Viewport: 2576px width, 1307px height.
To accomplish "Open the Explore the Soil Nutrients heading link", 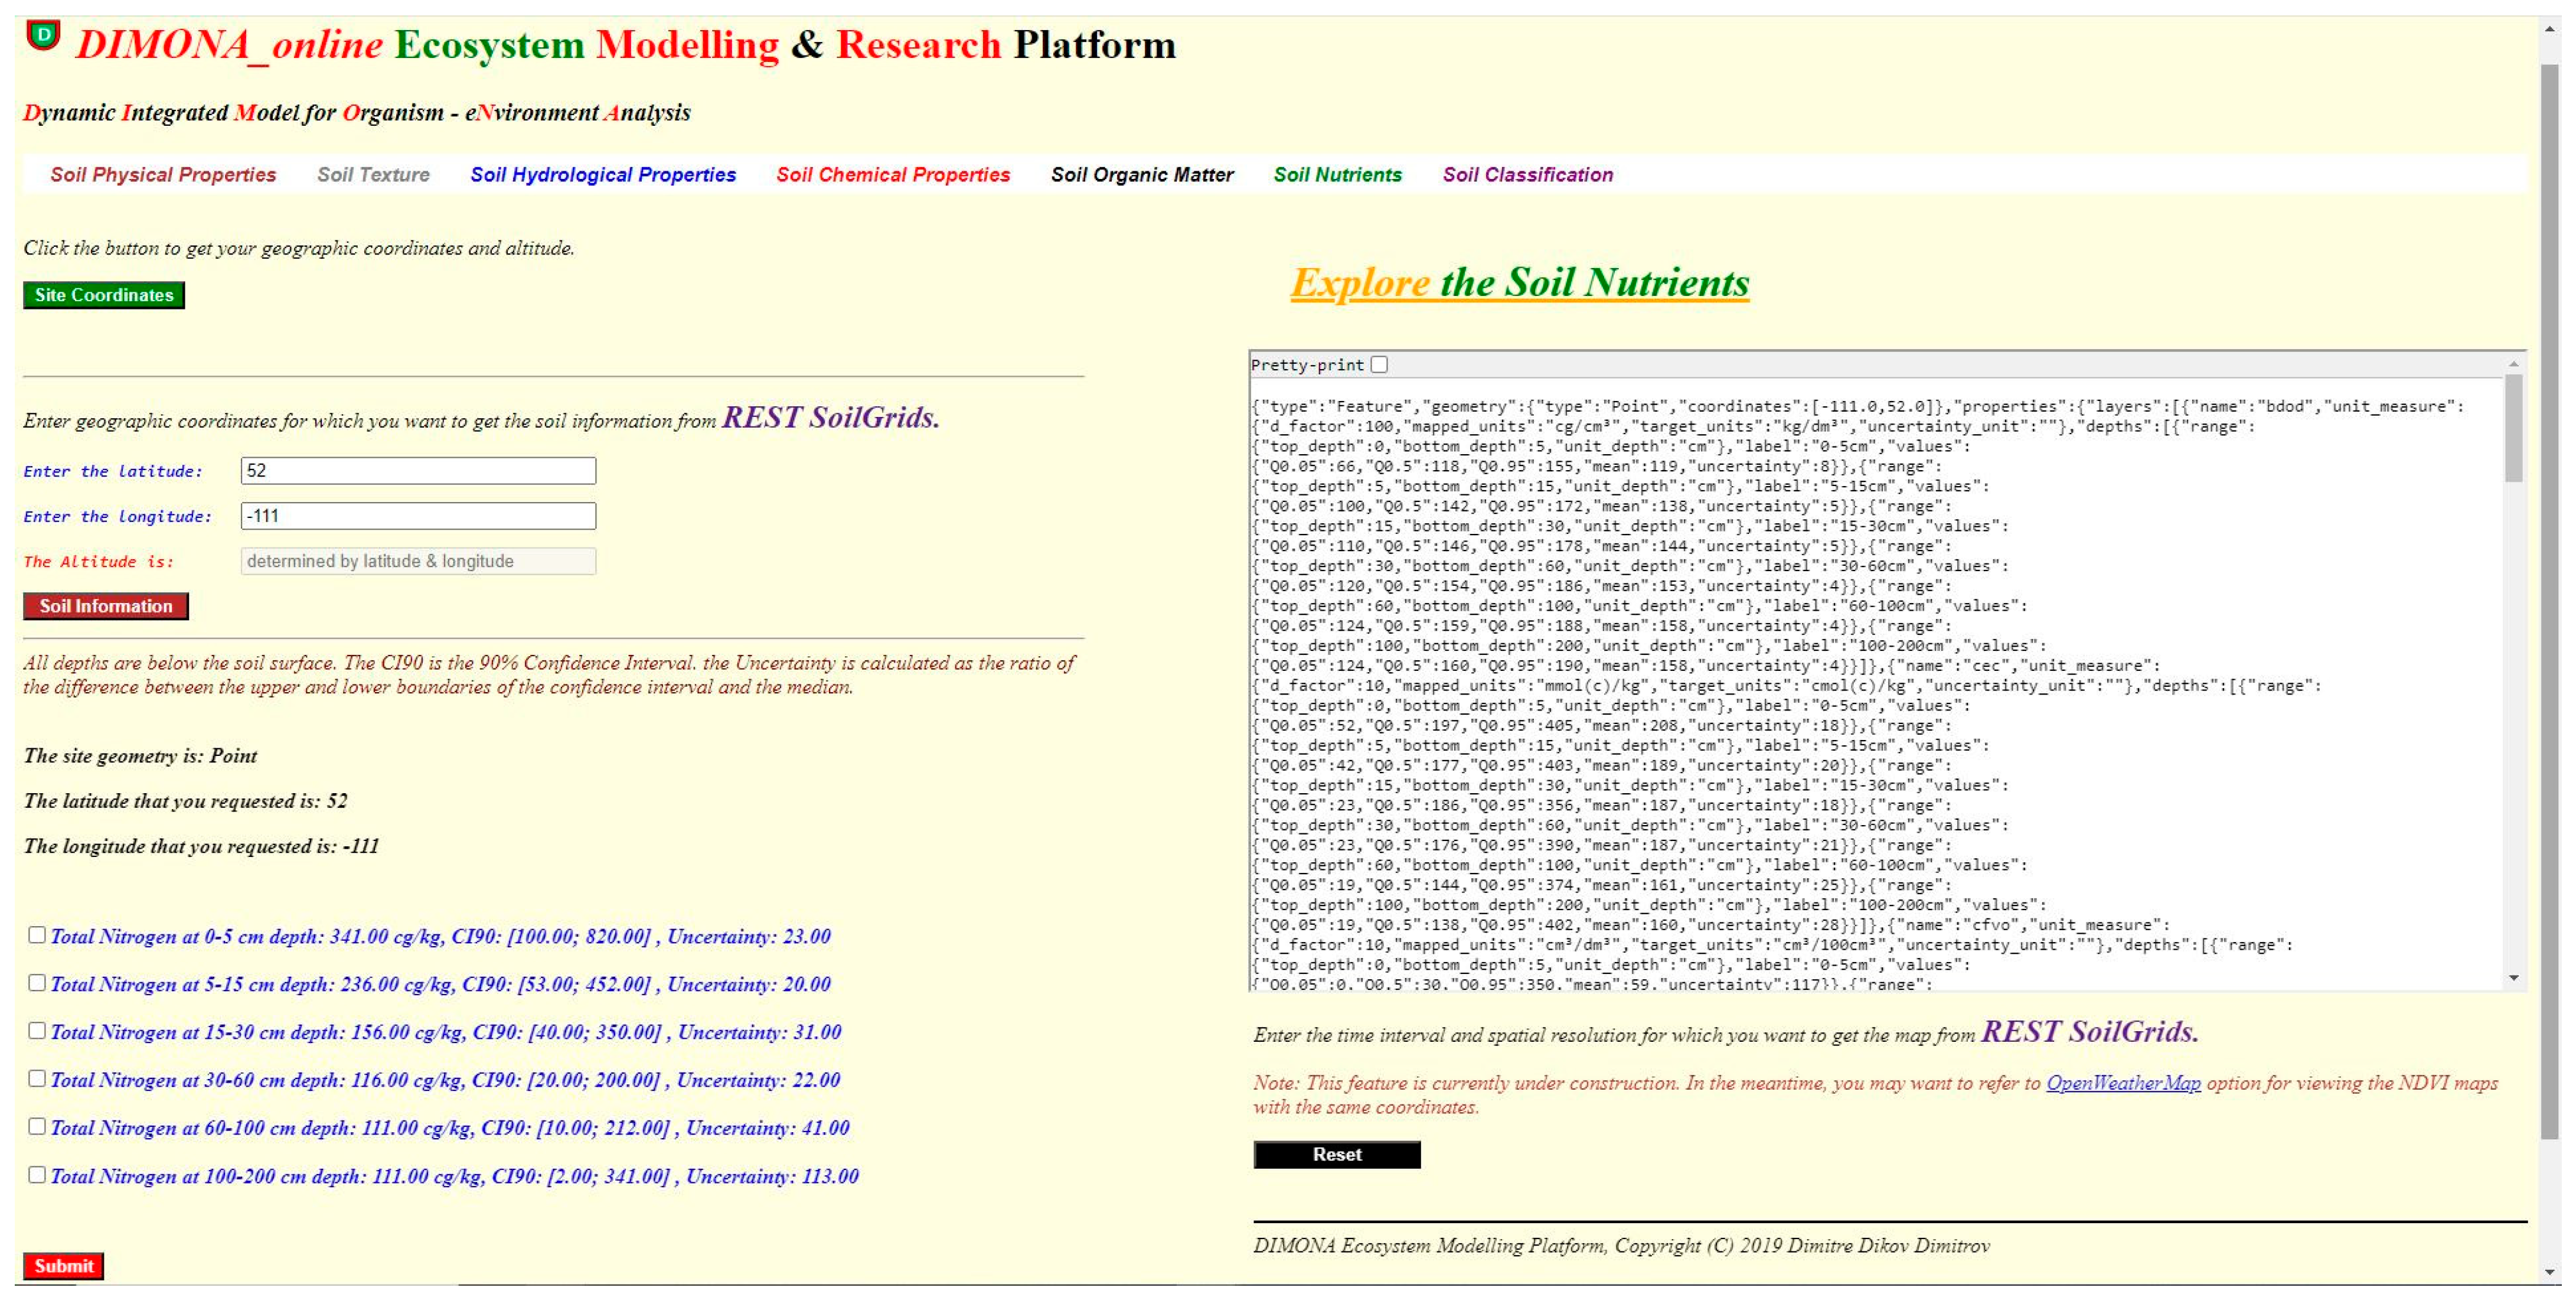I will coord(1520,282).
